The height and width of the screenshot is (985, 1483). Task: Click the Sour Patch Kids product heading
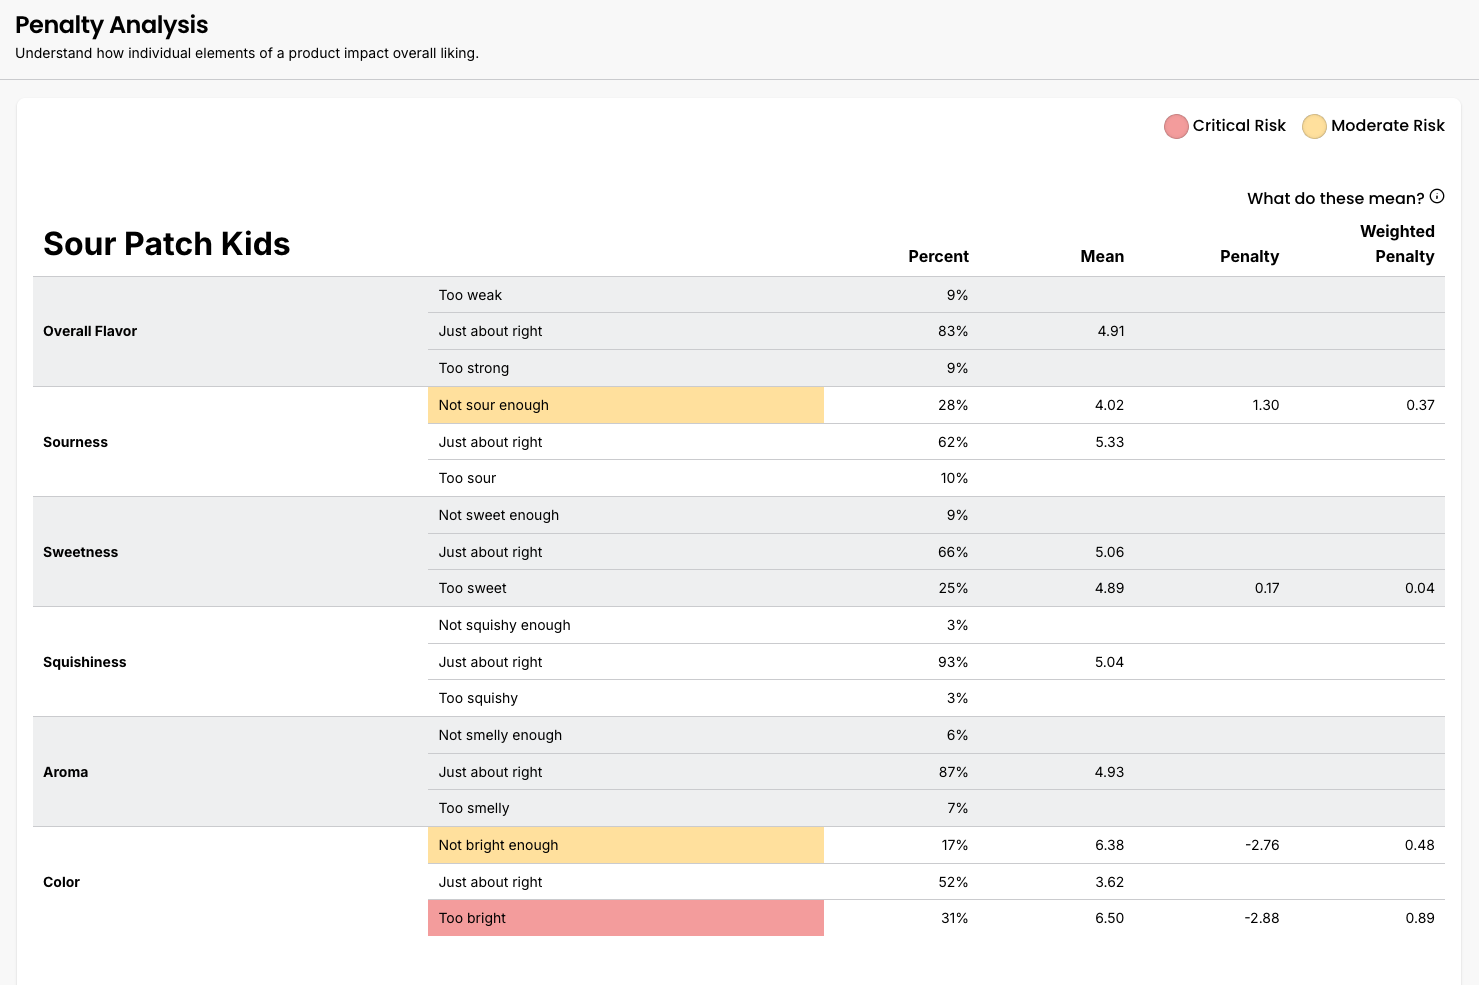166,244
